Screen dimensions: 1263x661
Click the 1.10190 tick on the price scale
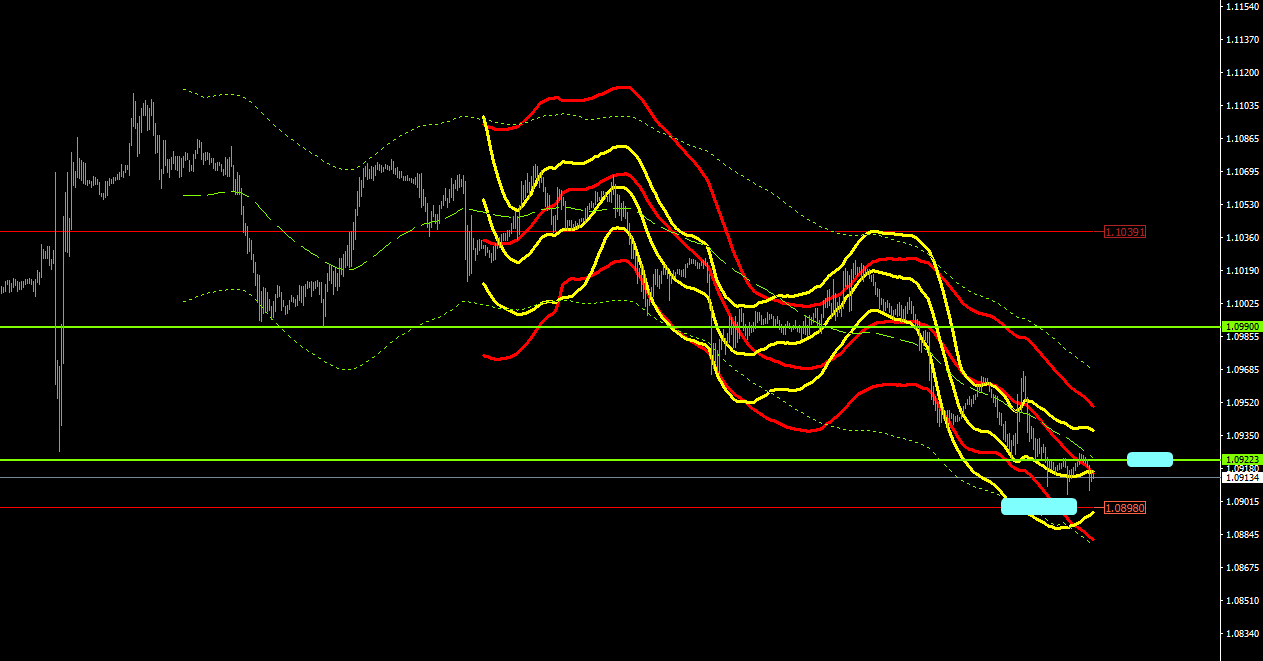pos(1242,271)
